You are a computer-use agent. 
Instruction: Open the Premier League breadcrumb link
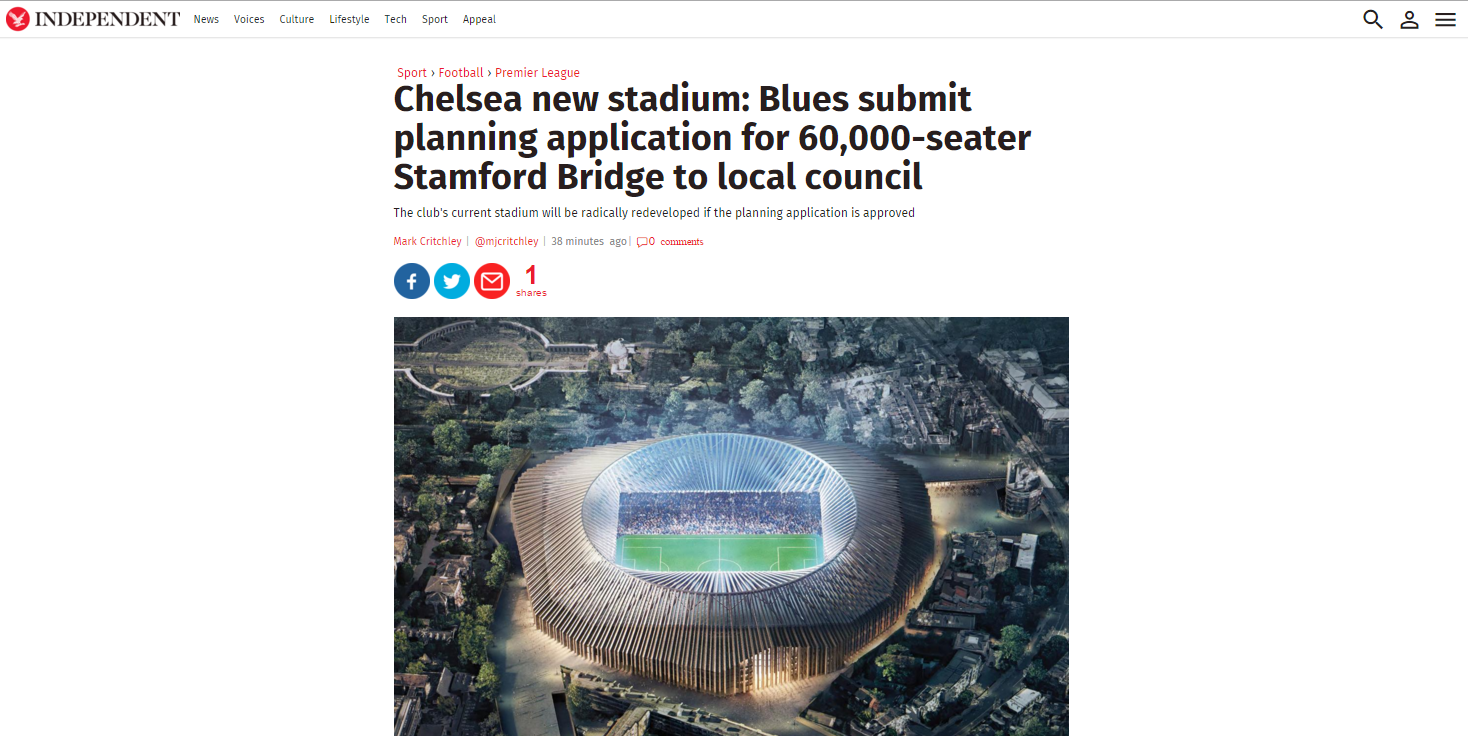coord(537,73)
